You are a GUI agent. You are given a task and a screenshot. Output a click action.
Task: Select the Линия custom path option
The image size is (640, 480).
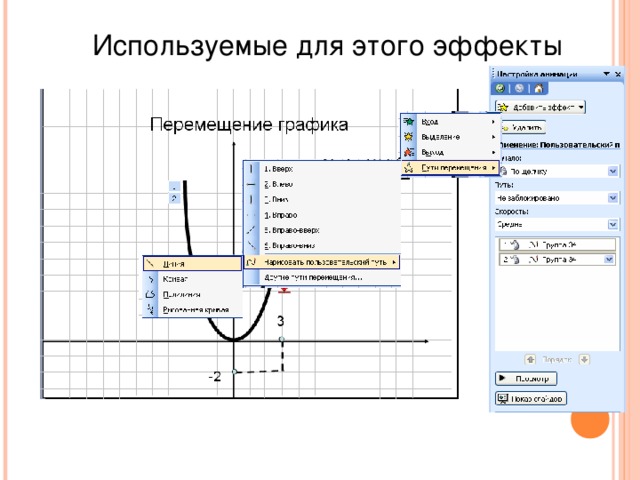point(192,264)
